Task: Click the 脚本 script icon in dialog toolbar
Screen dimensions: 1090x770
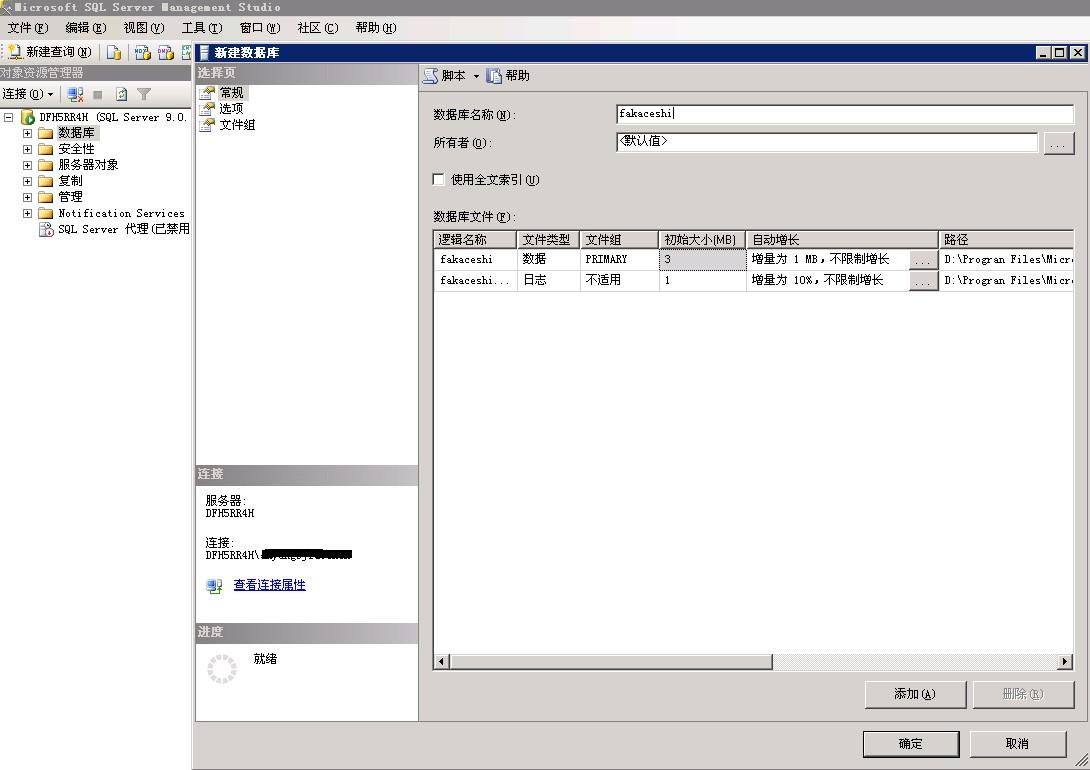Action: (430, 76)
